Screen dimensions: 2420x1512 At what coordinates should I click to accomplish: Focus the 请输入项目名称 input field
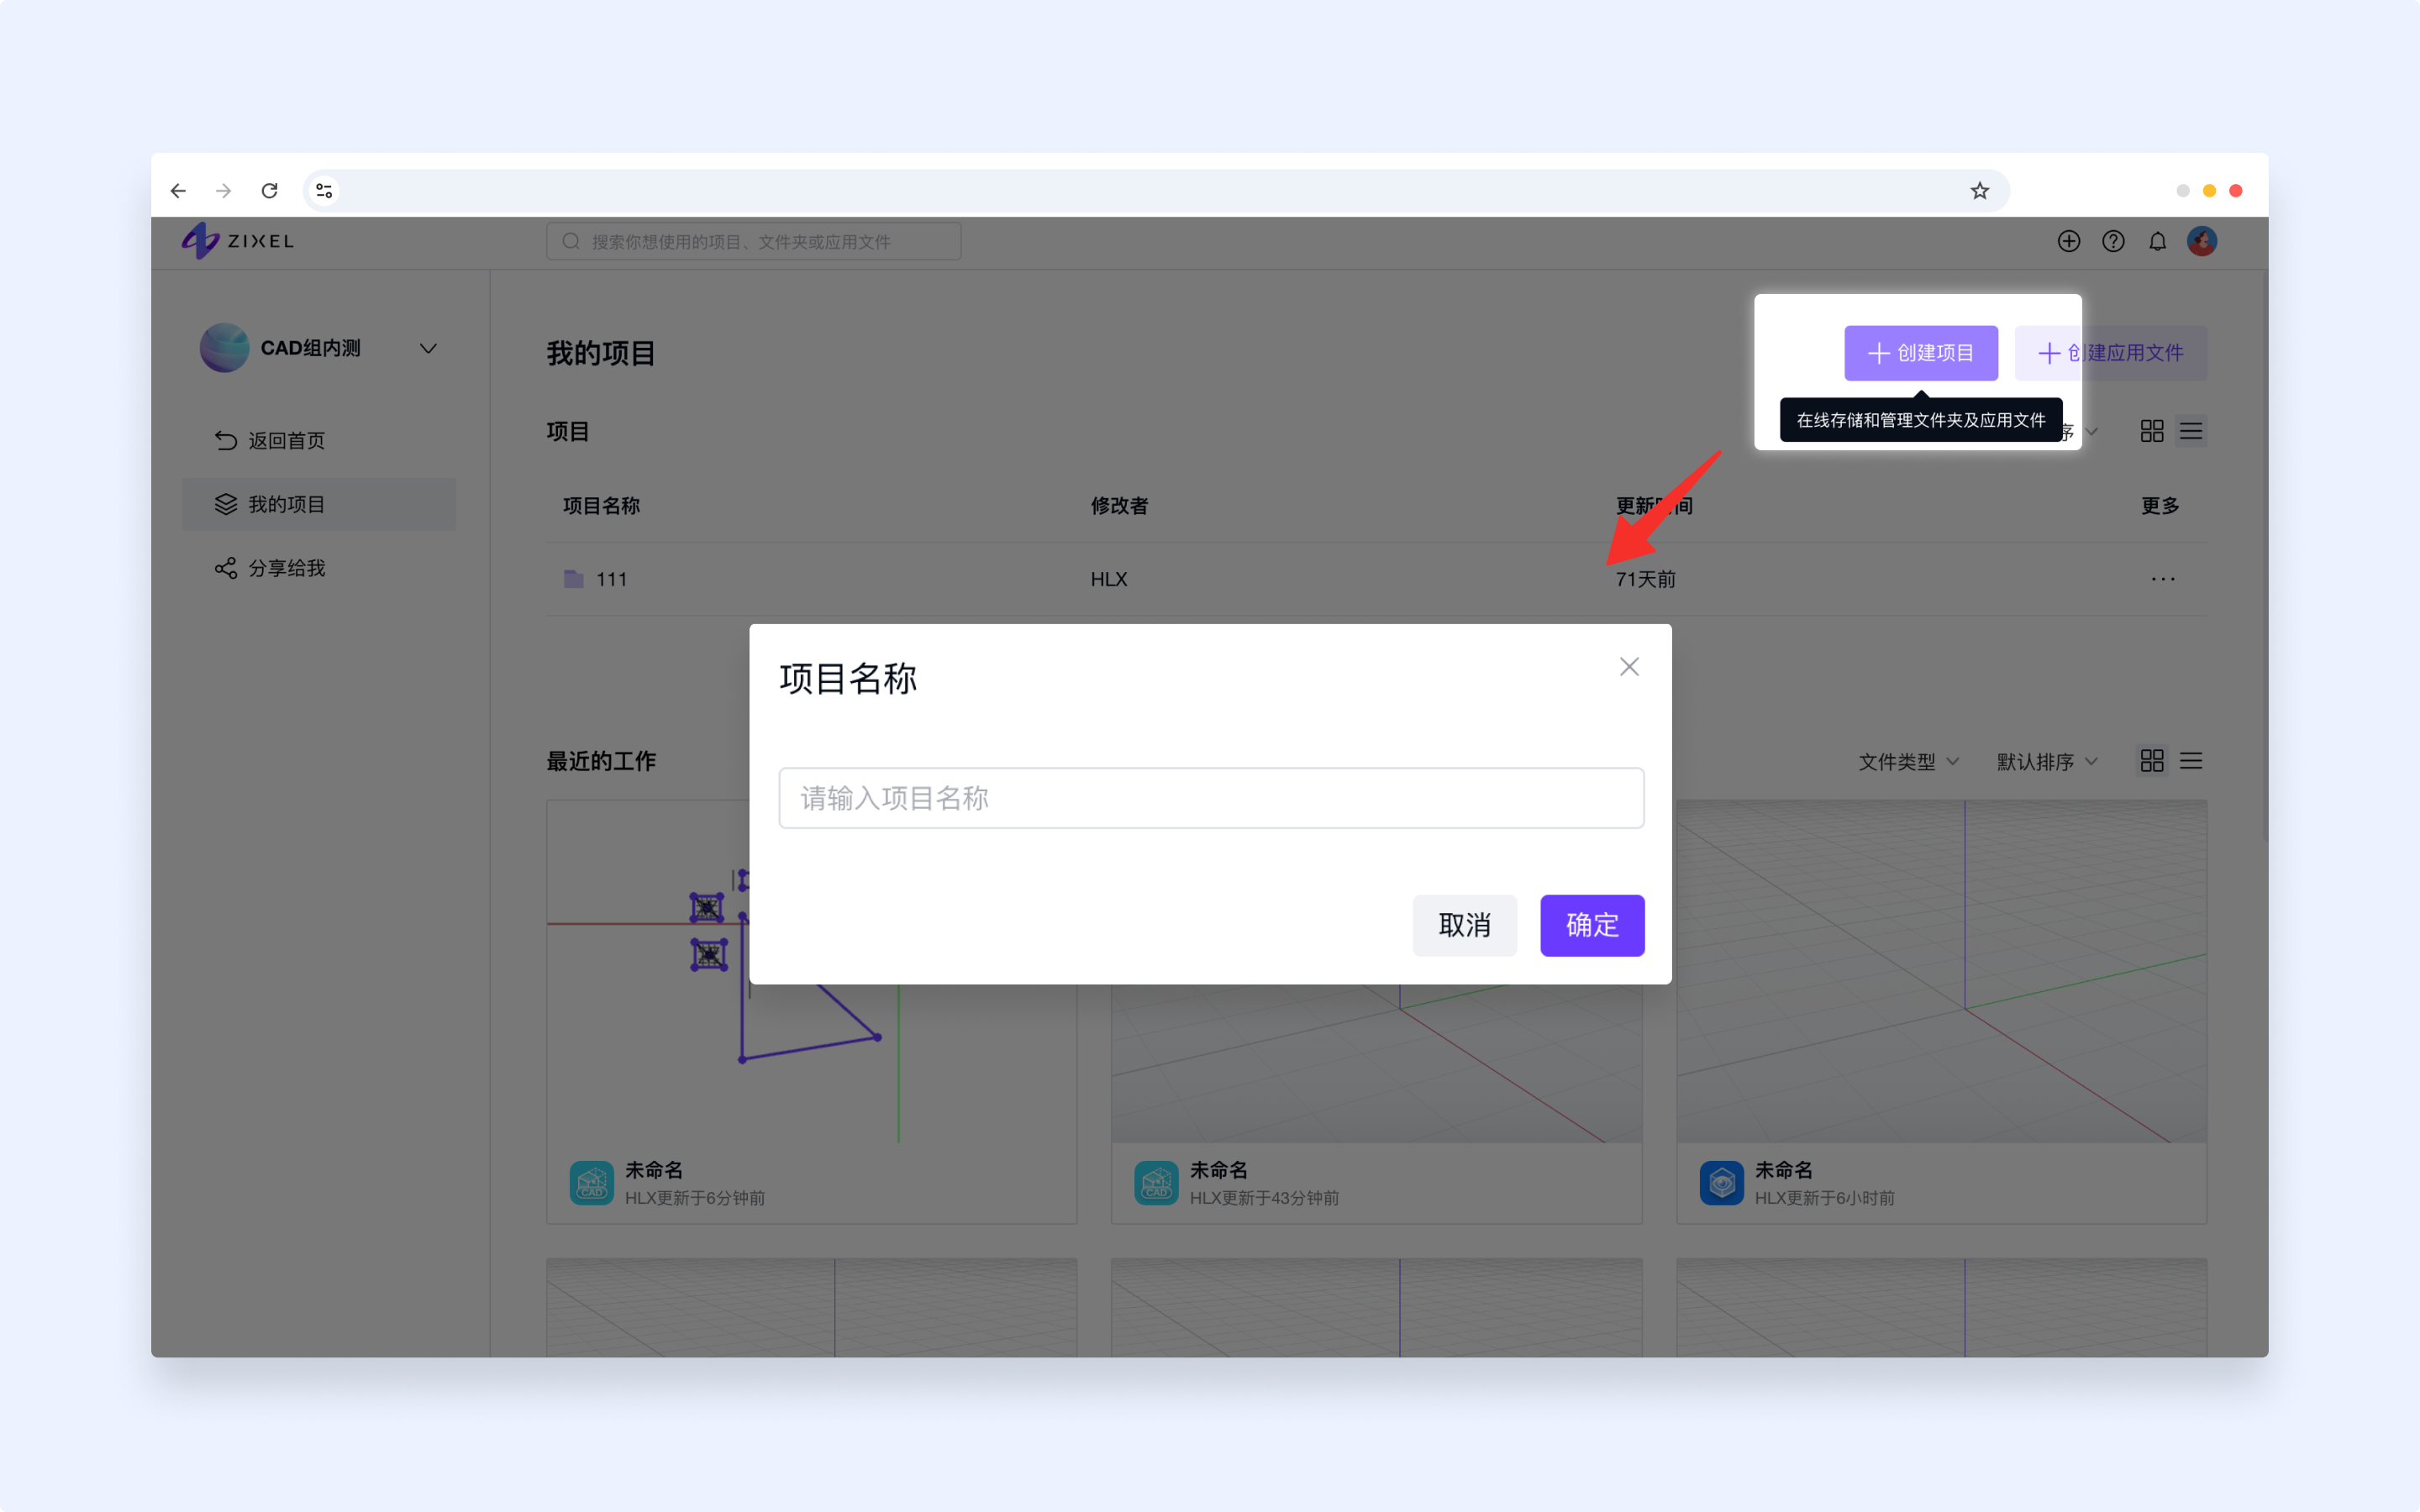pos(1211,798)
